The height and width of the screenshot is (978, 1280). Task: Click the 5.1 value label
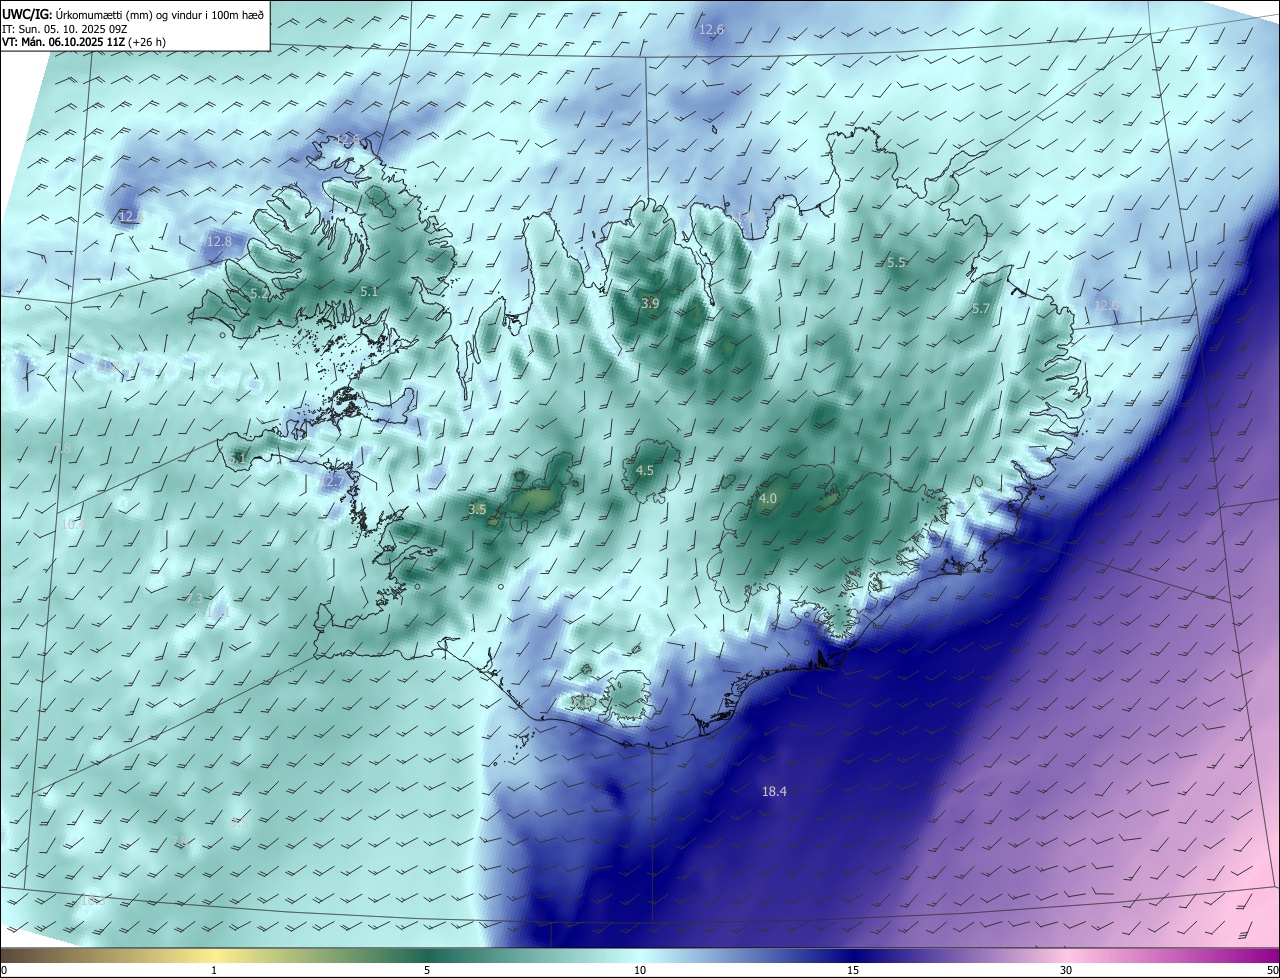pos(369,291)
